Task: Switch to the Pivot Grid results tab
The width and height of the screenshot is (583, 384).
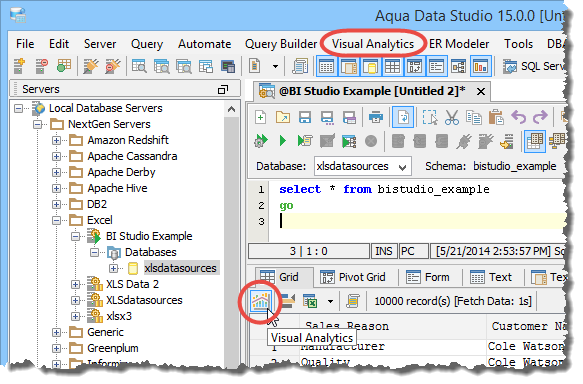Action: 353,277
